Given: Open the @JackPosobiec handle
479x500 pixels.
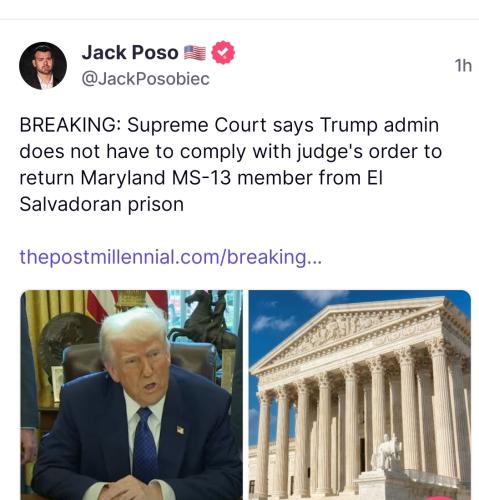Looking at the screenshot, I should coord(145,79).
